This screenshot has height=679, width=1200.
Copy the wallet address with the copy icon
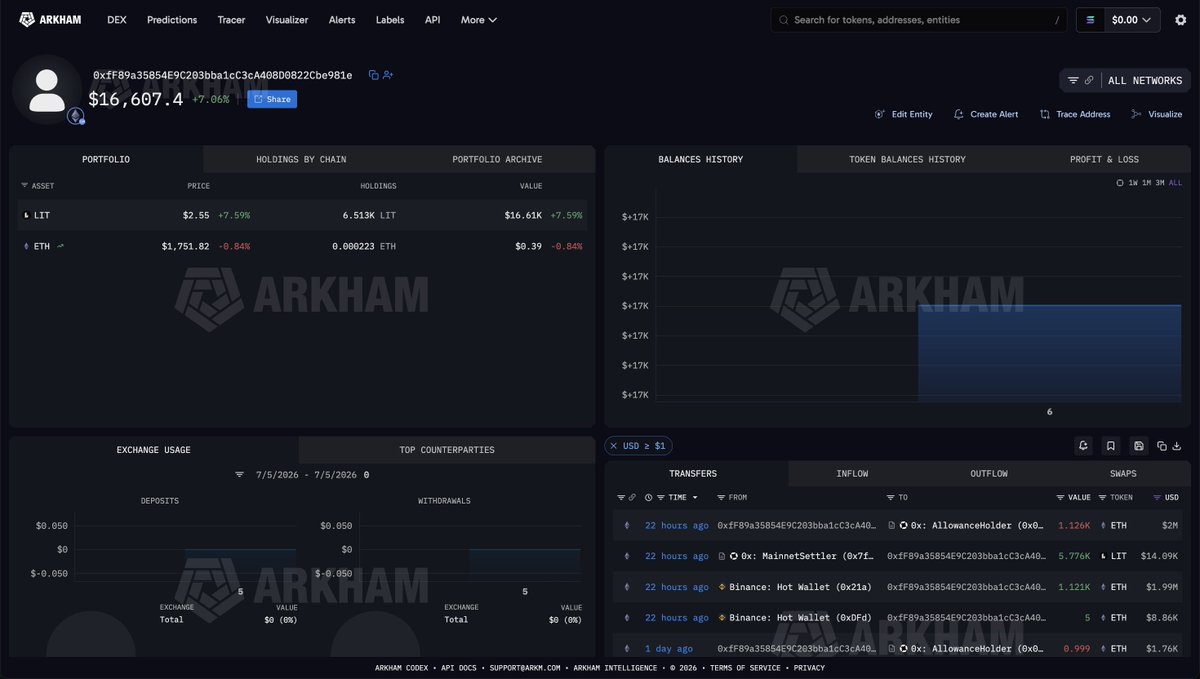click(373, 75)
